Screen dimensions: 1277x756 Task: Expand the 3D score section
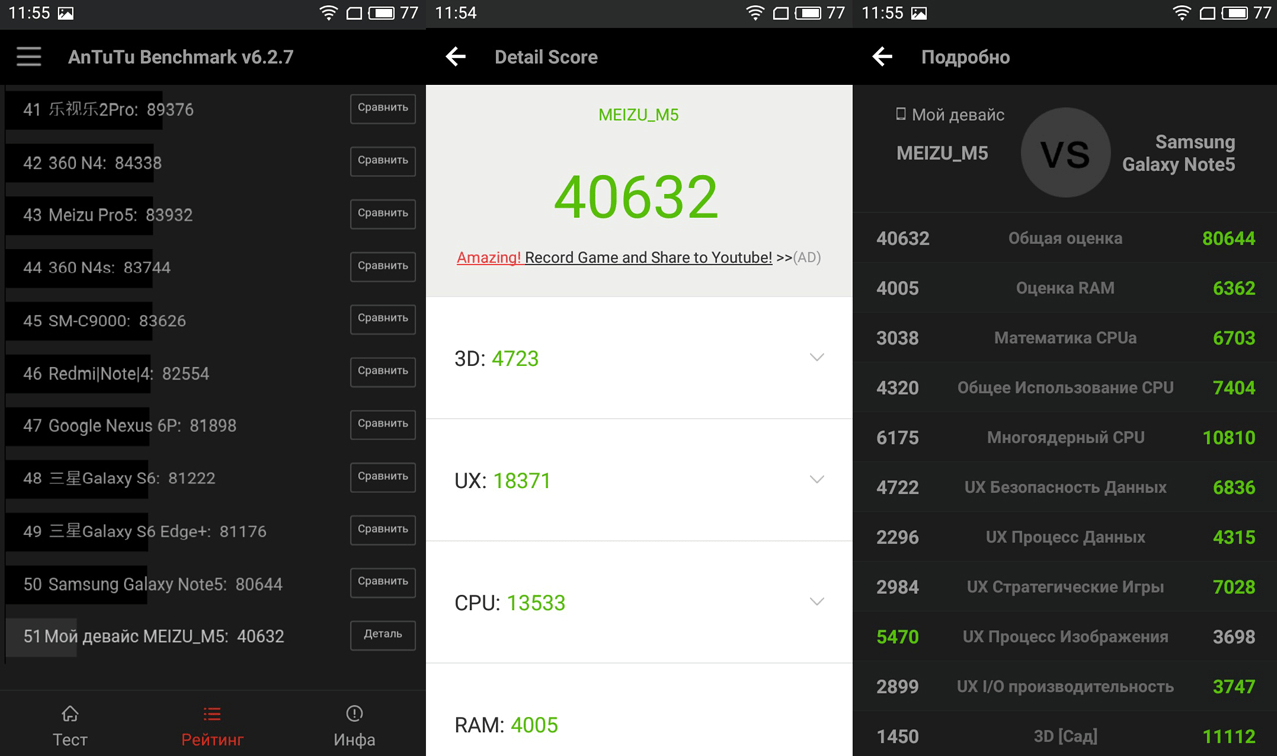click(x=816, y=358)
